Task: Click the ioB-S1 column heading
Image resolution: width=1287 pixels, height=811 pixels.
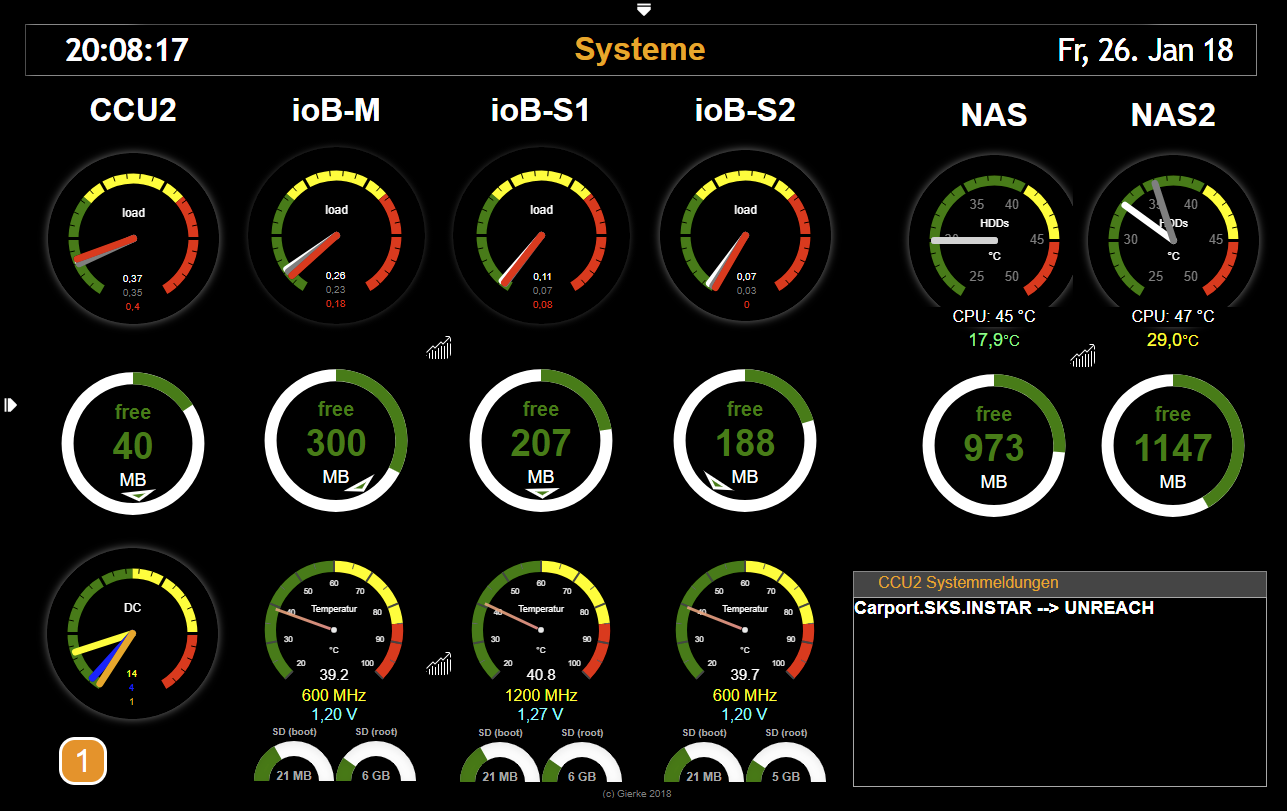Action: click(x=540, y=110)
